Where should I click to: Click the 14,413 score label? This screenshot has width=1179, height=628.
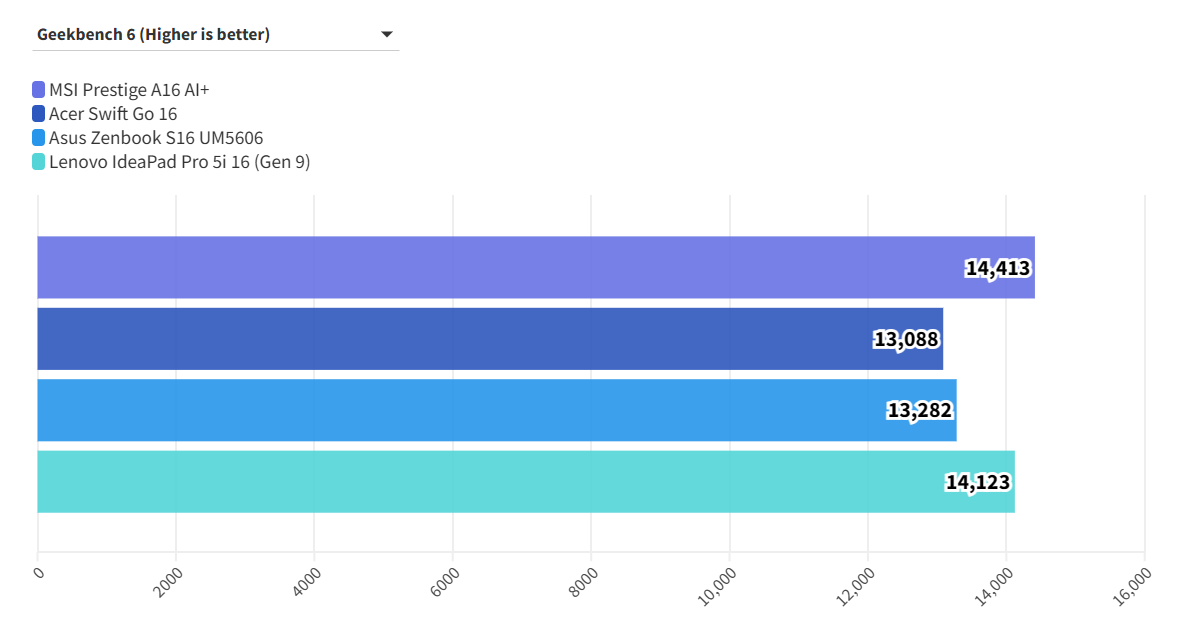pos(997,268)
